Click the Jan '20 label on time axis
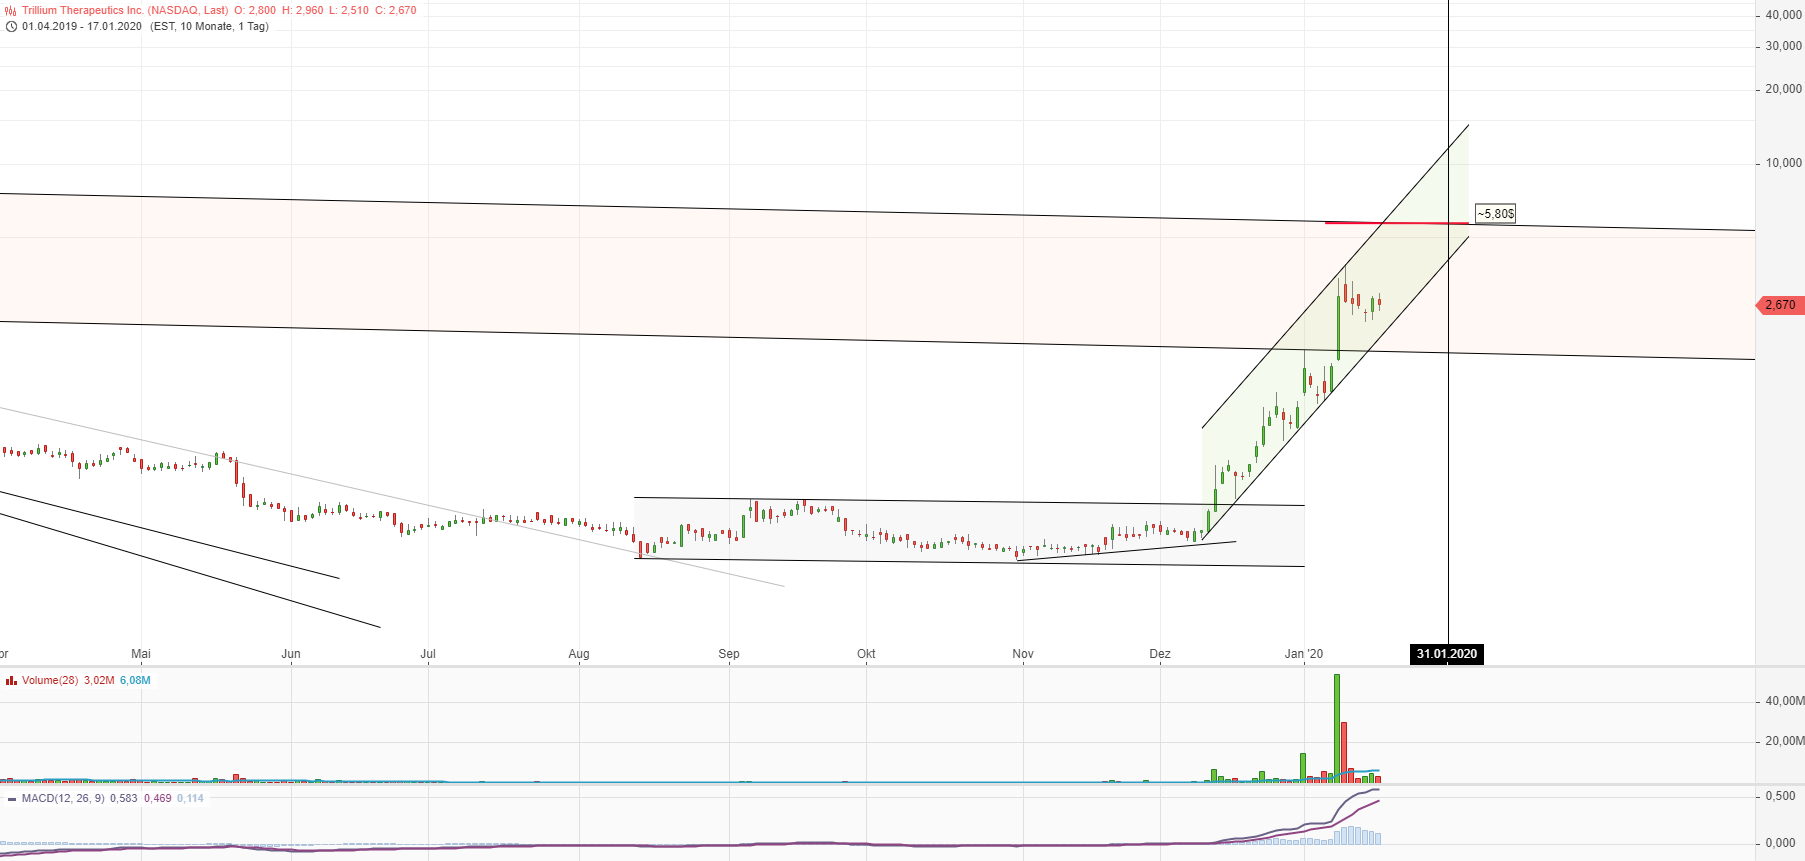The image size is (1805, 861). pos(1303,654)
